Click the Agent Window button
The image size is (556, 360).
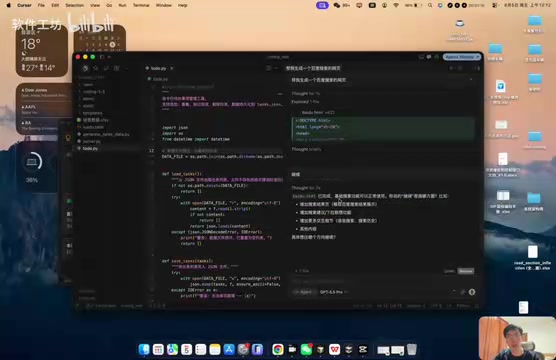coord(462,57)
